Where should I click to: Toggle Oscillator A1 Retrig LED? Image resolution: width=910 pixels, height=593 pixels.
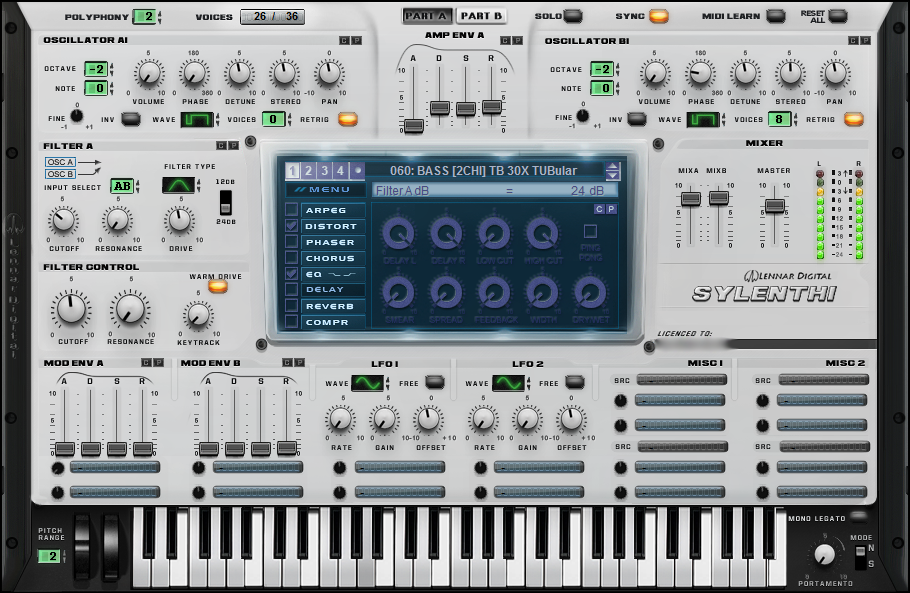pos(348,120)
